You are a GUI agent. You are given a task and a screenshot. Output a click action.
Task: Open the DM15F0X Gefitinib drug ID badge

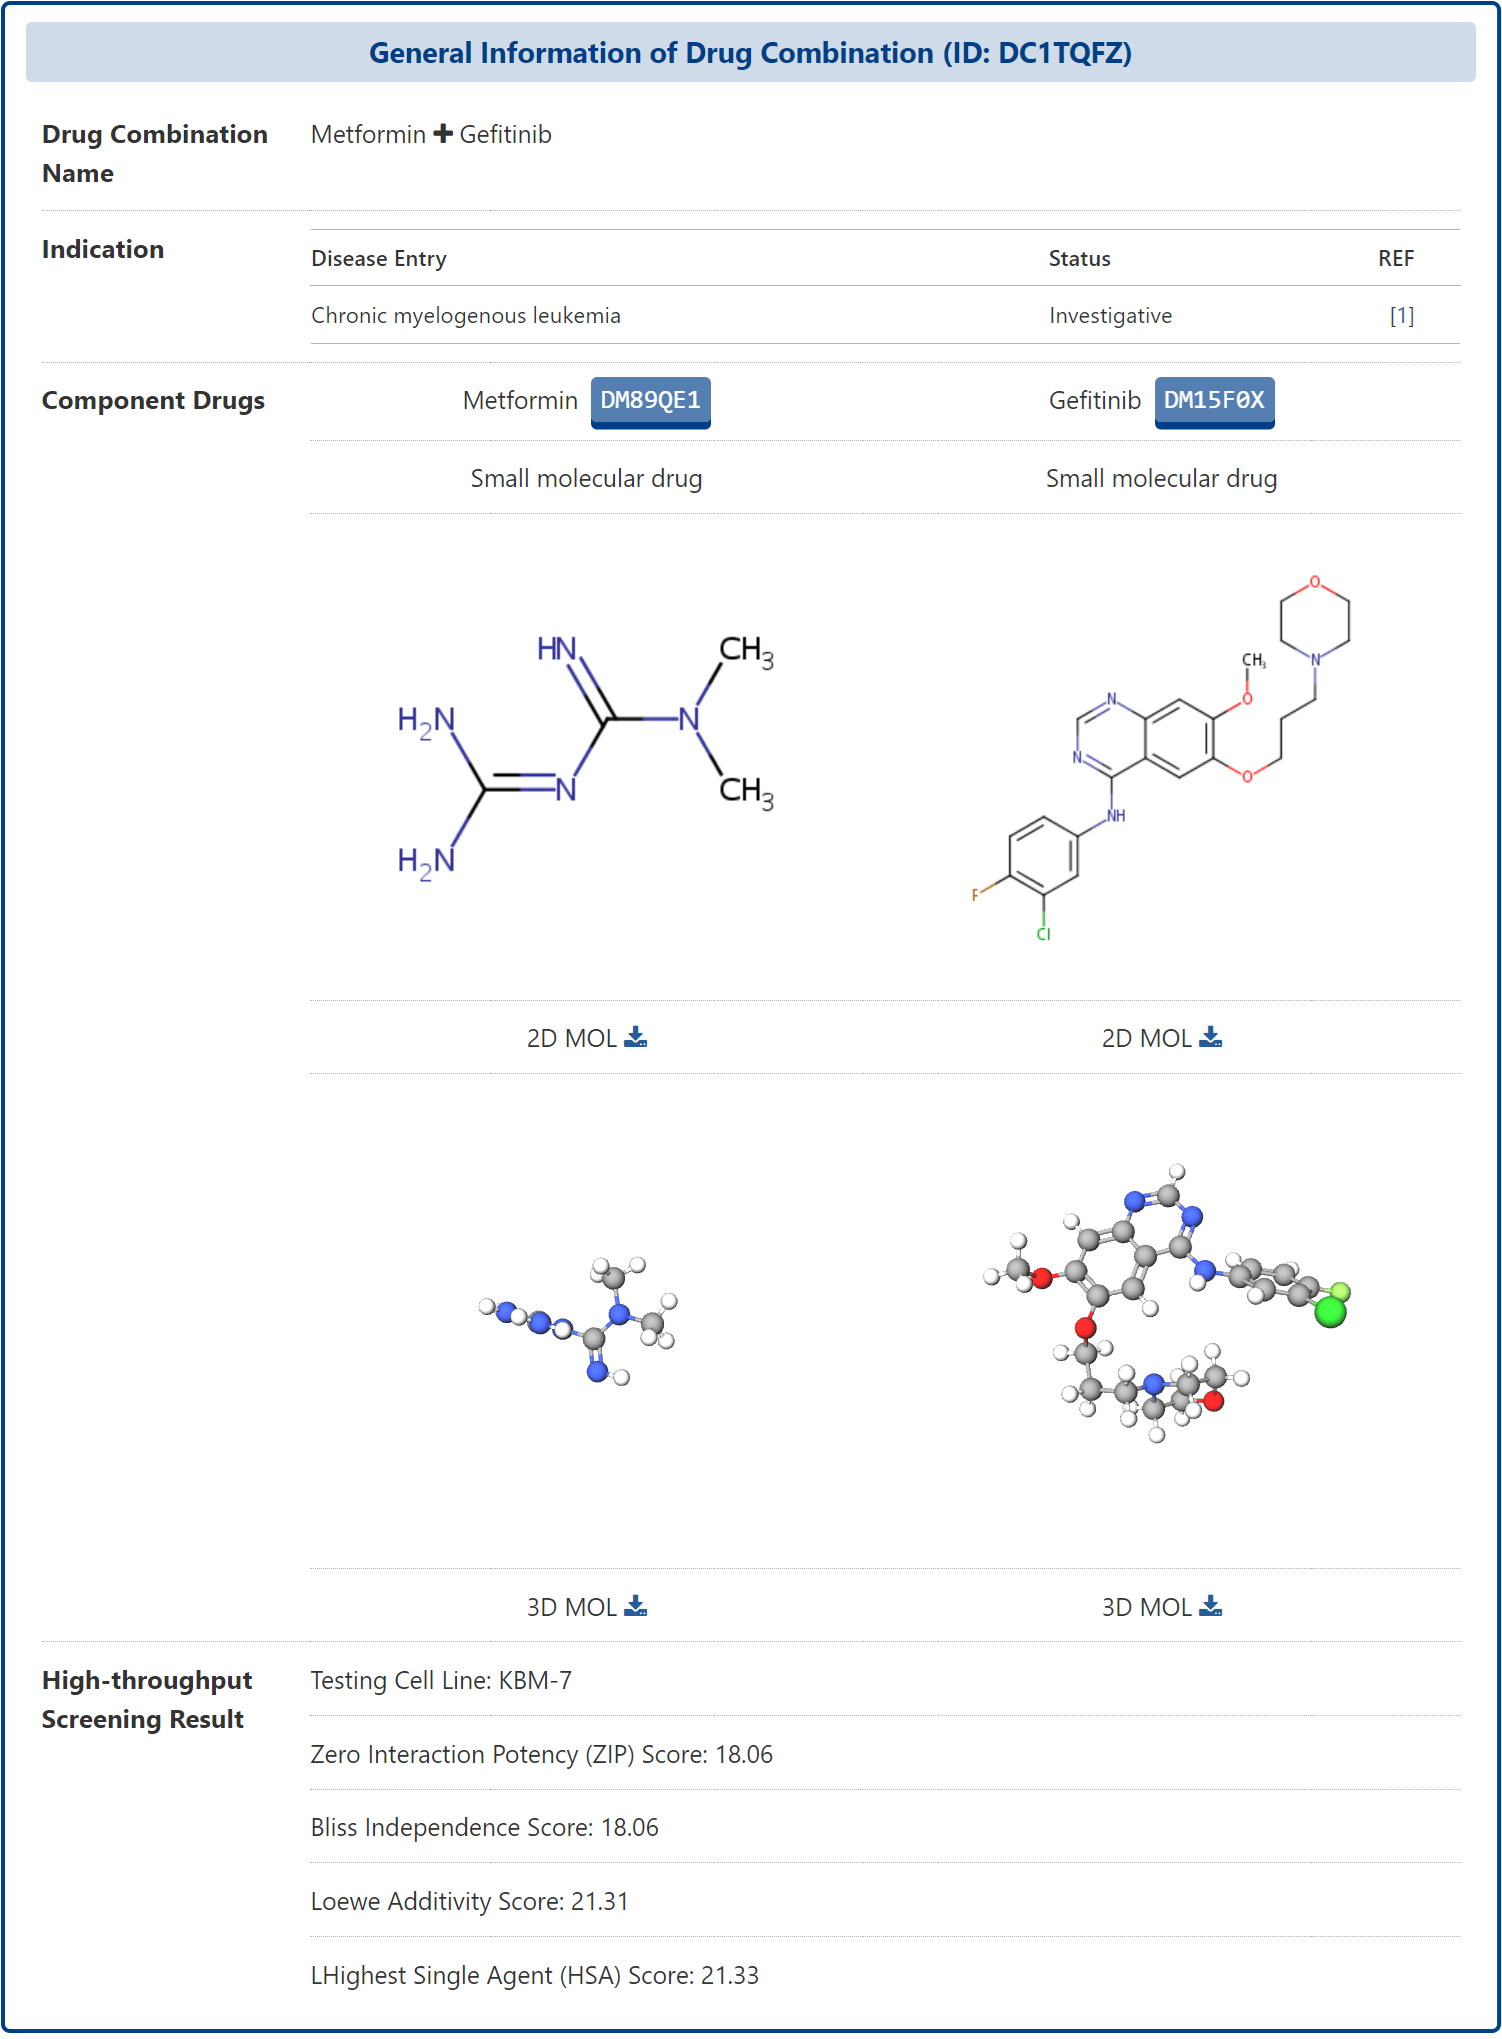click(1214, 401)
